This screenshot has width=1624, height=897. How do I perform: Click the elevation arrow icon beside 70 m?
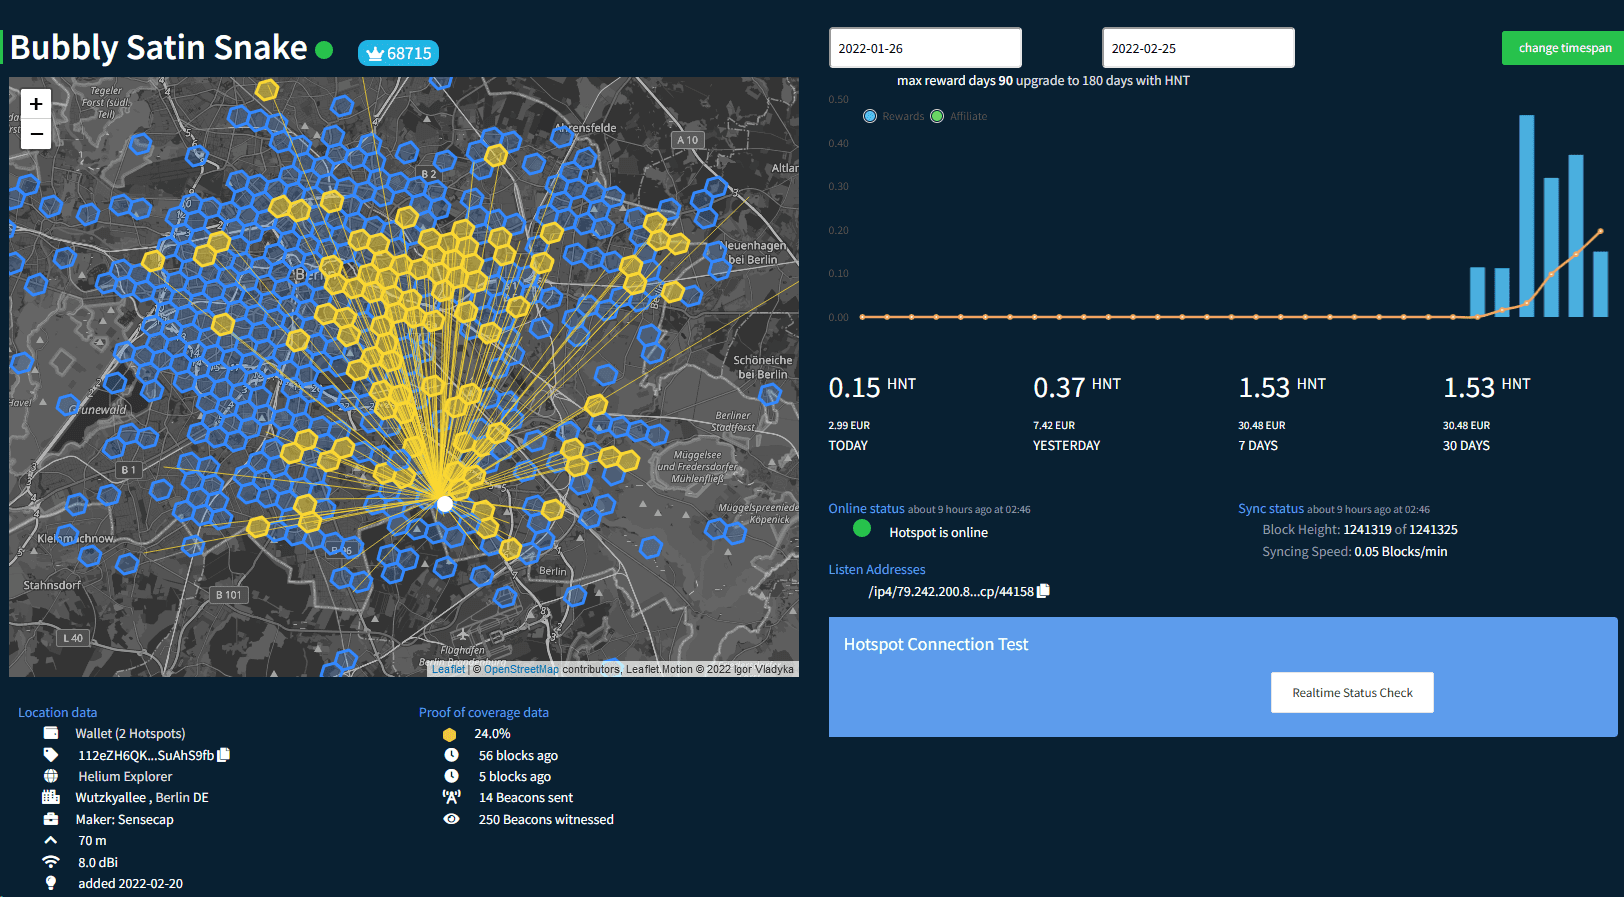51,840
